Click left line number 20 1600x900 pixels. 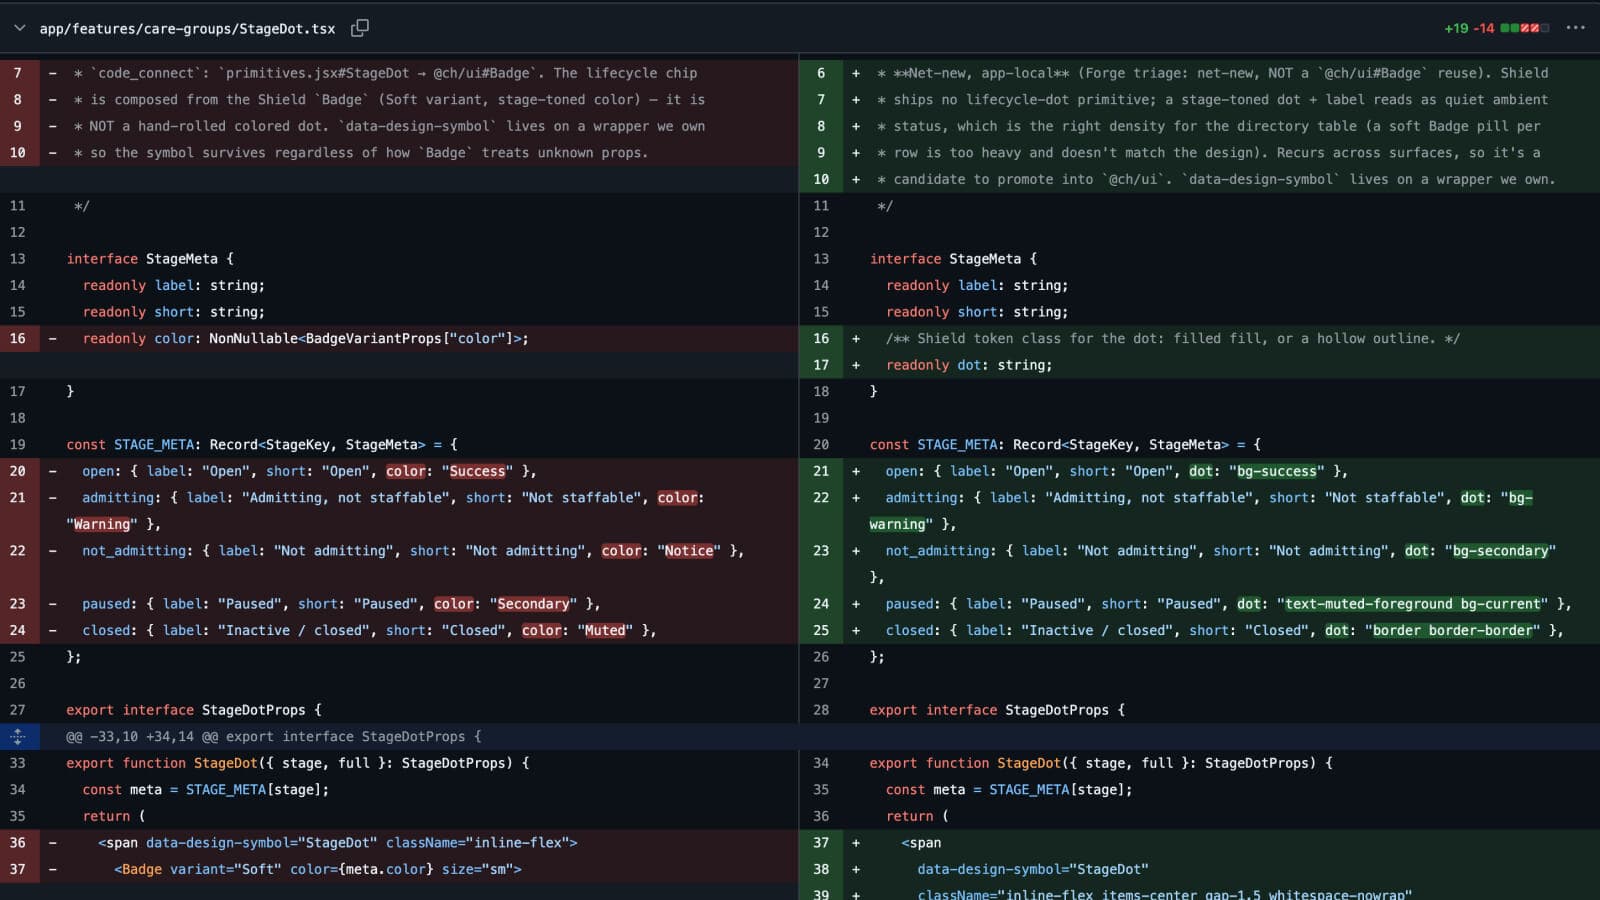(18, 471)
